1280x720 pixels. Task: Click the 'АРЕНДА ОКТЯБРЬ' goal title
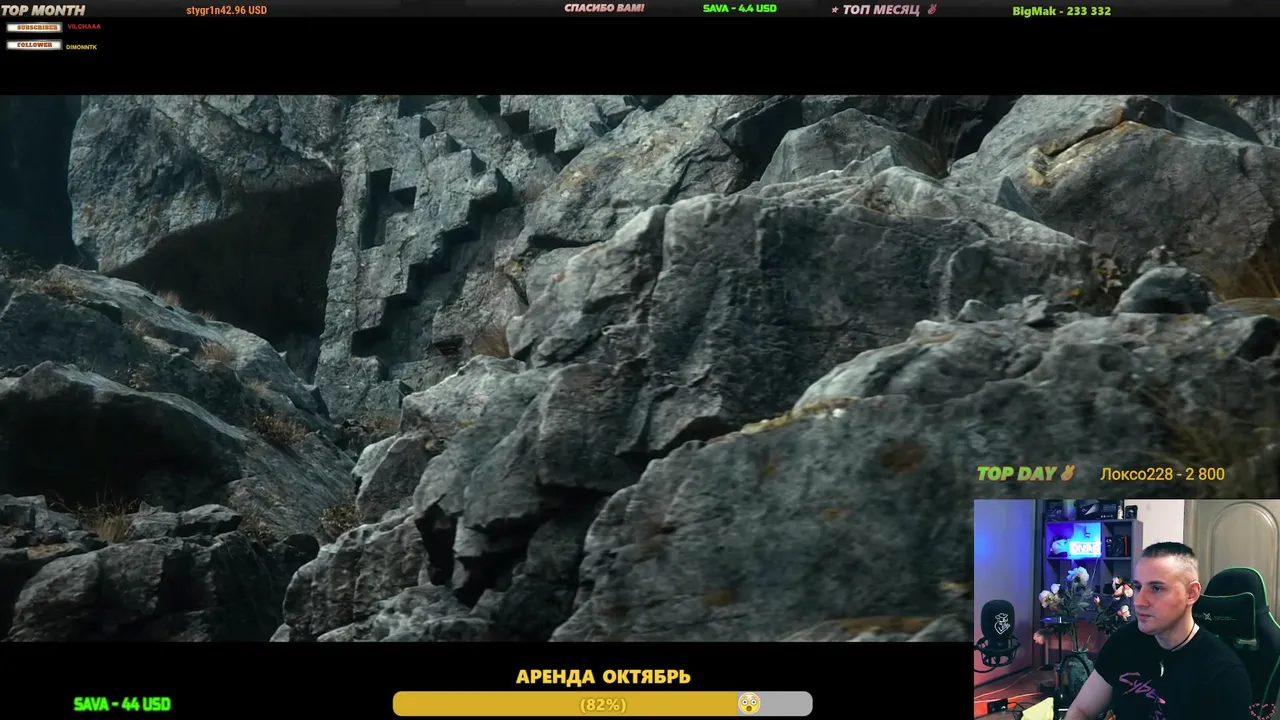603,677
